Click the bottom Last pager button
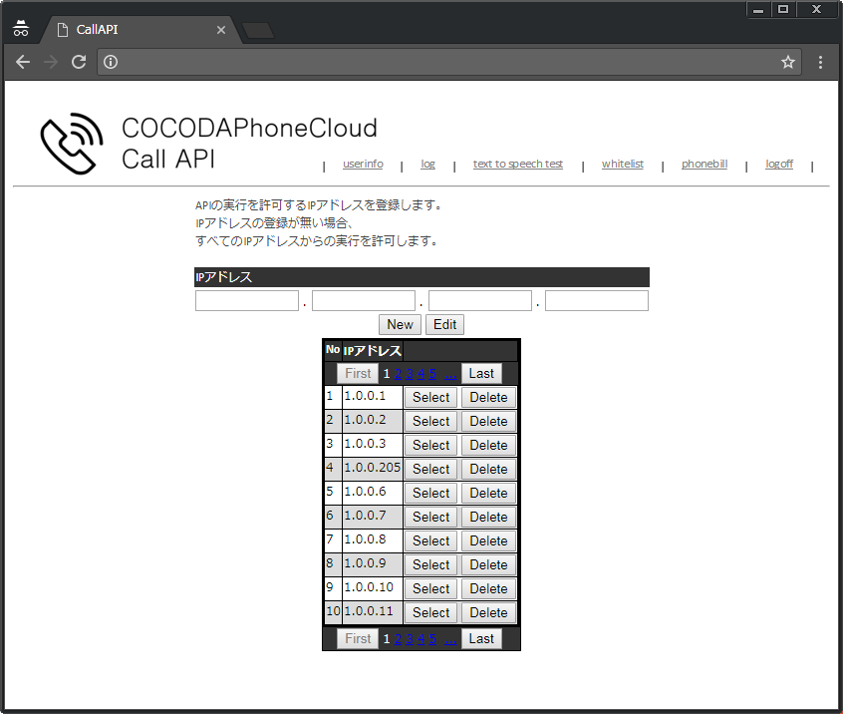Screen dimensions: 843x714 481,639
